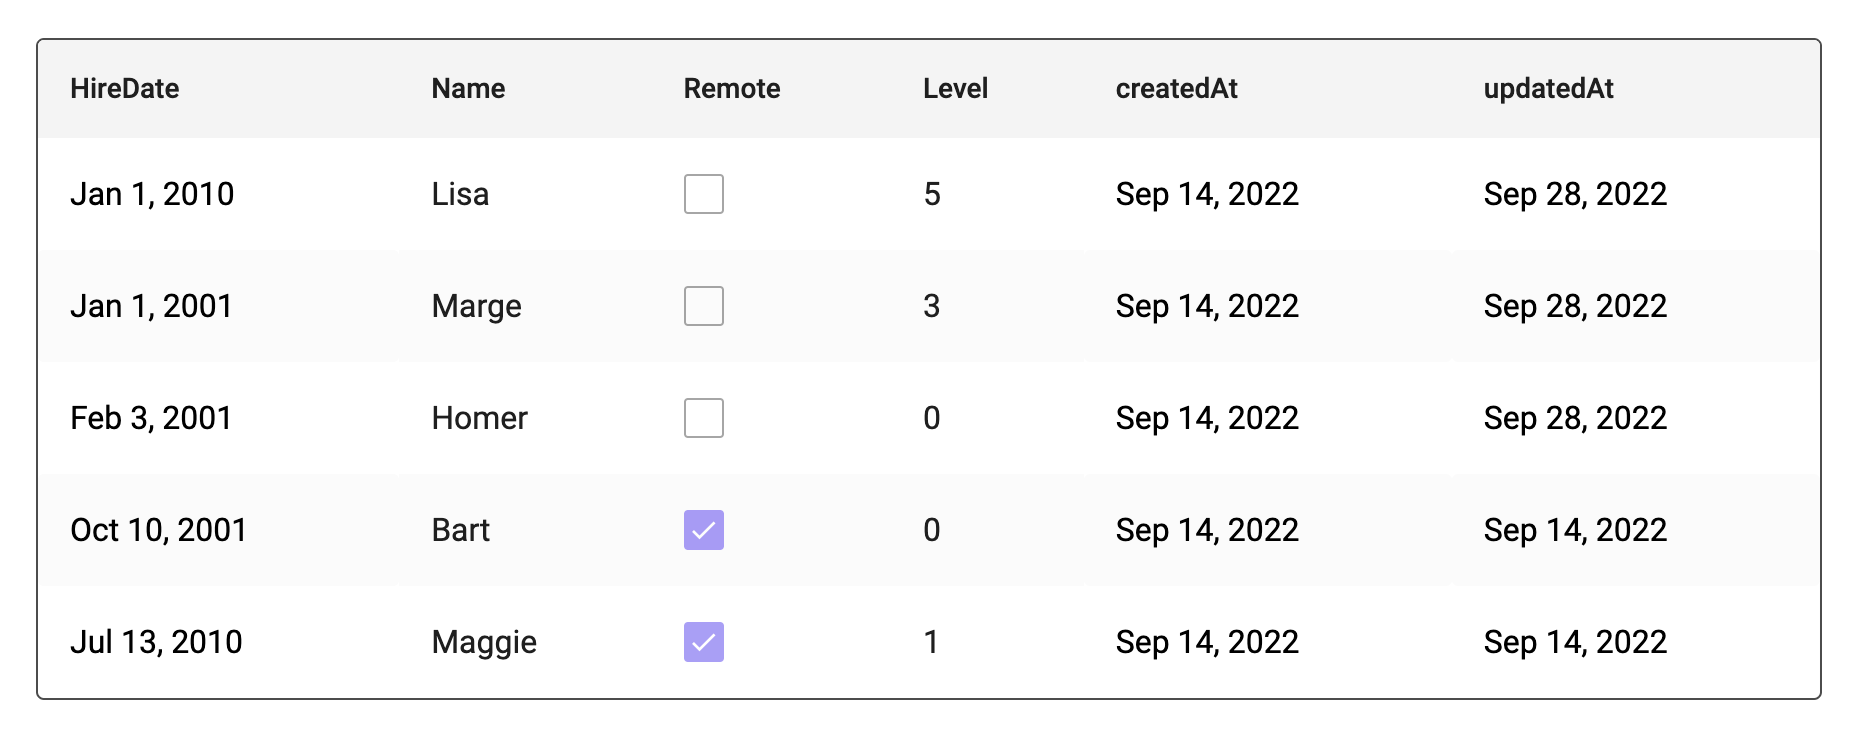Select the Level column header
The width and height of the screenshot is (1854, 742).
point(955,89)
